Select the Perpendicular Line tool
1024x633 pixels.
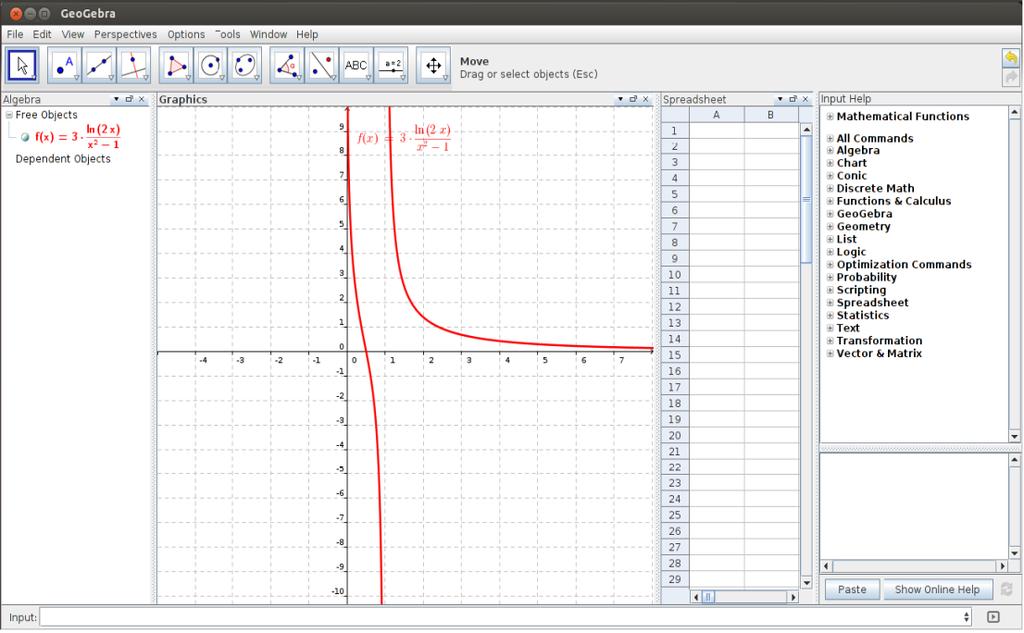(134, 65)
